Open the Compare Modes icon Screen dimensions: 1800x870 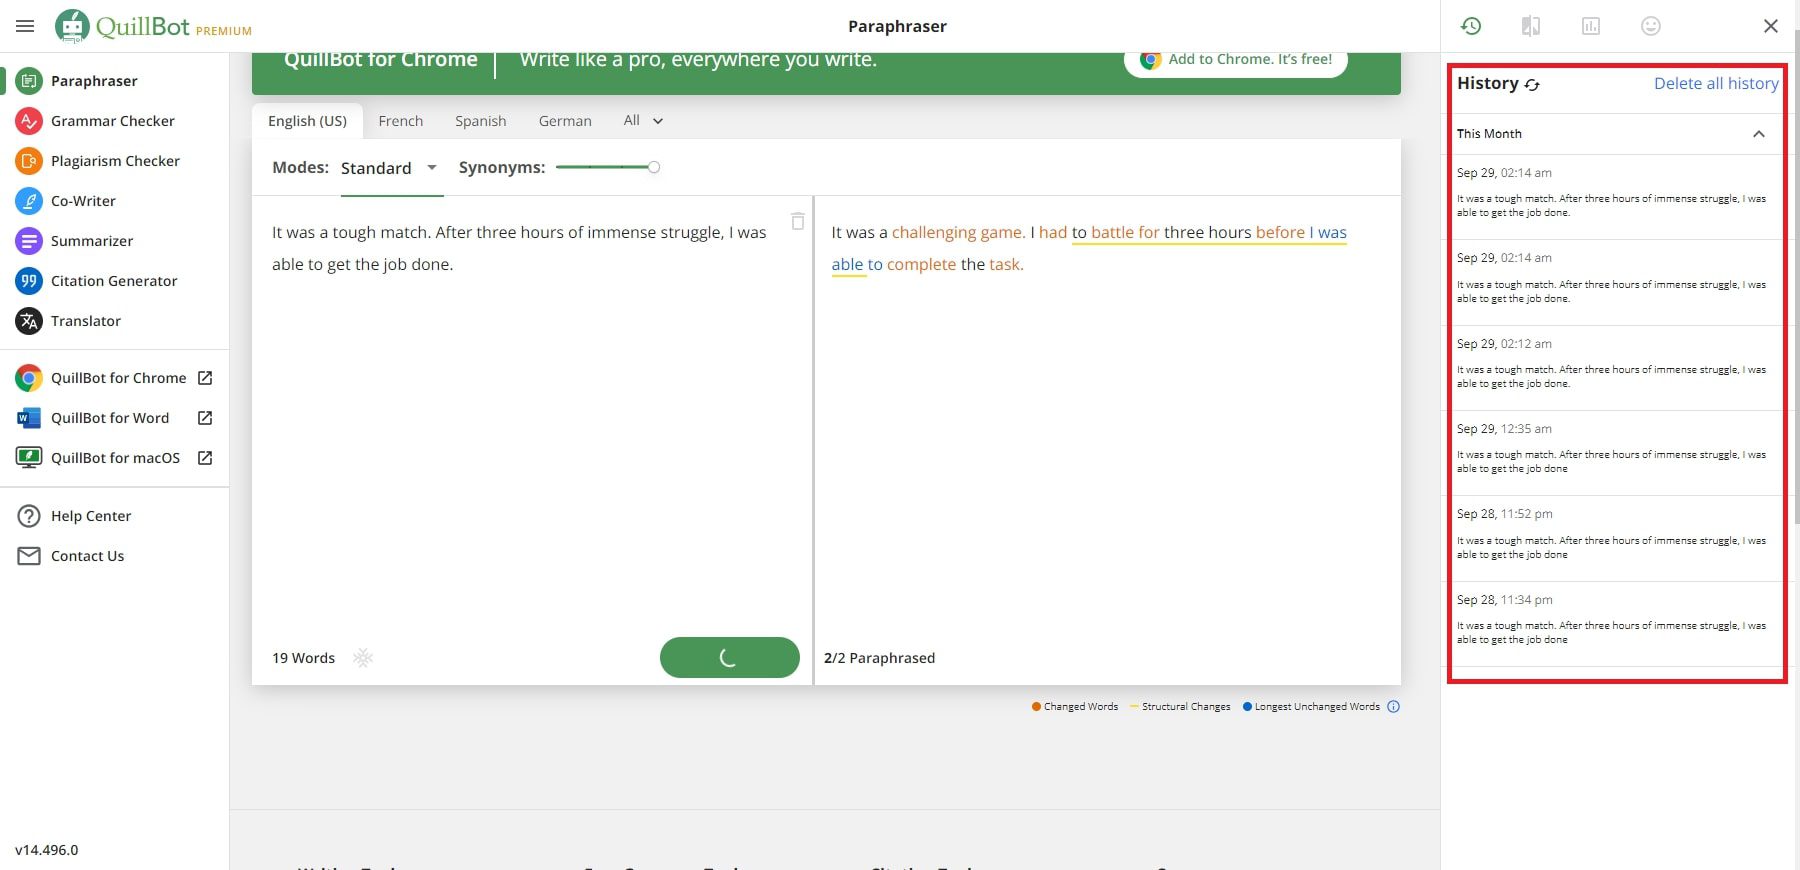click(1531, 26)
